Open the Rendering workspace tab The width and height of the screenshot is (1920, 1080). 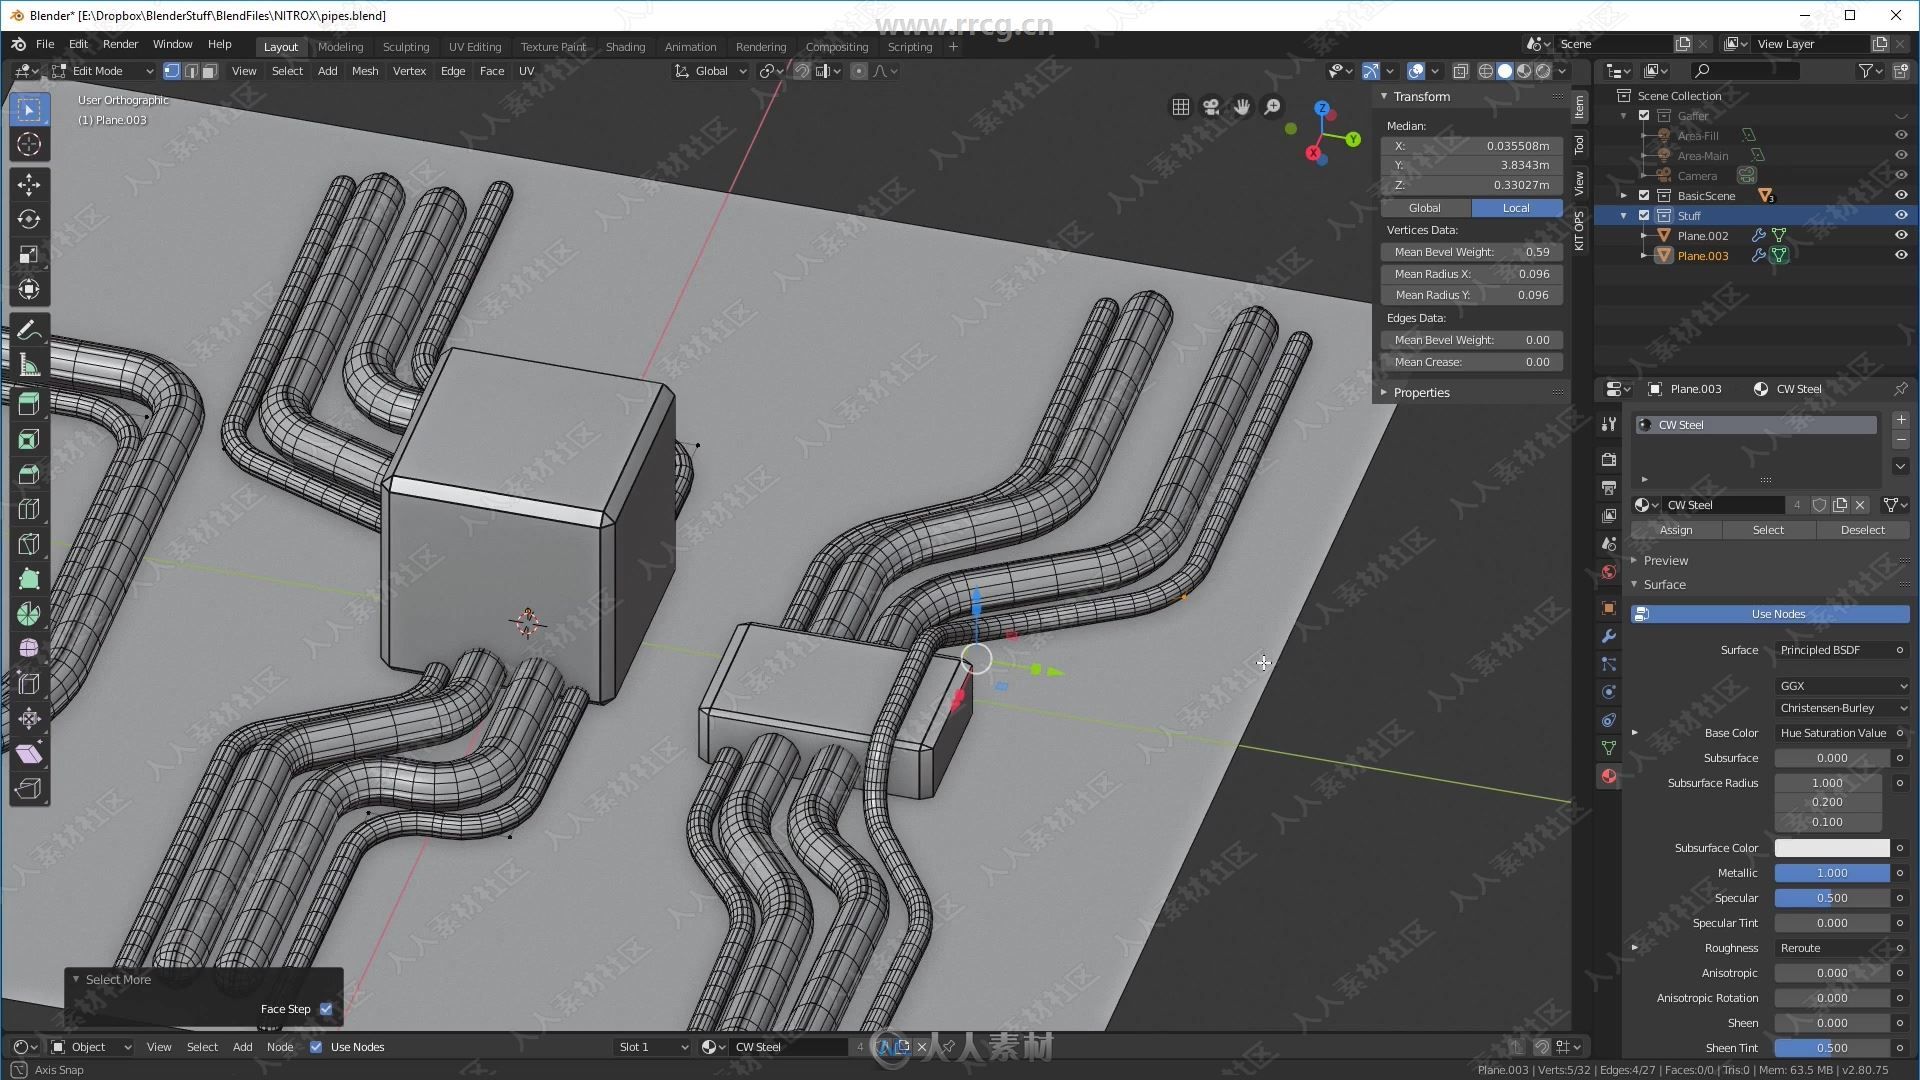pyautogui.click(x=758, y=46)
